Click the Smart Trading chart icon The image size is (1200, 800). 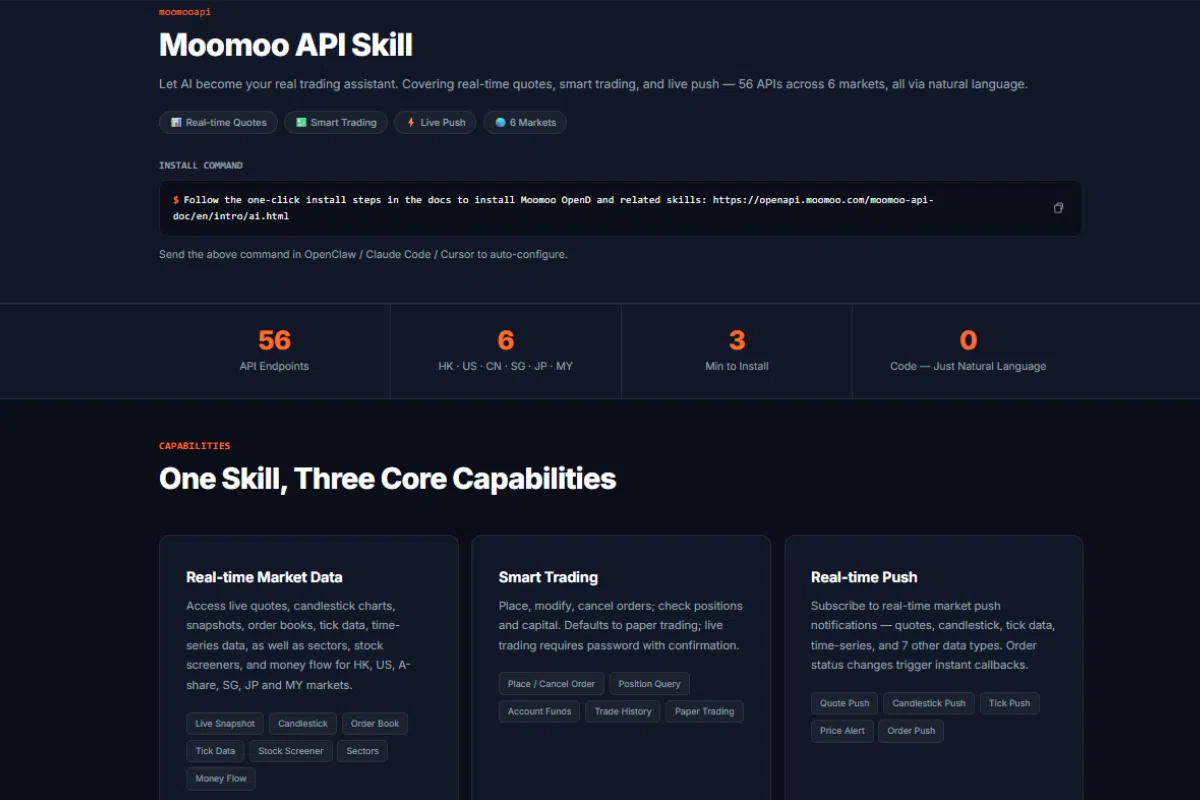click(301, 122)
